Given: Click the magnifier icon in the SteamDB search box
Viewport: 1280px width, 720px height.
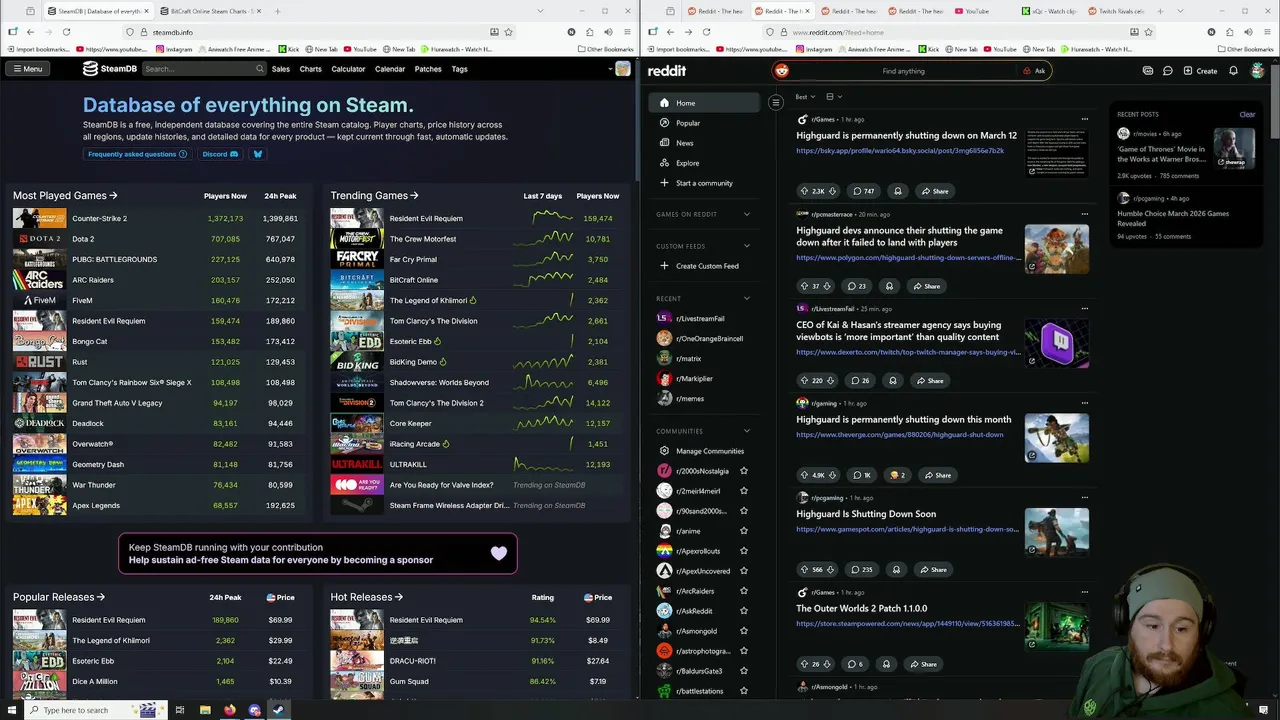Looking at the screenshot, I should click(259, 69).
